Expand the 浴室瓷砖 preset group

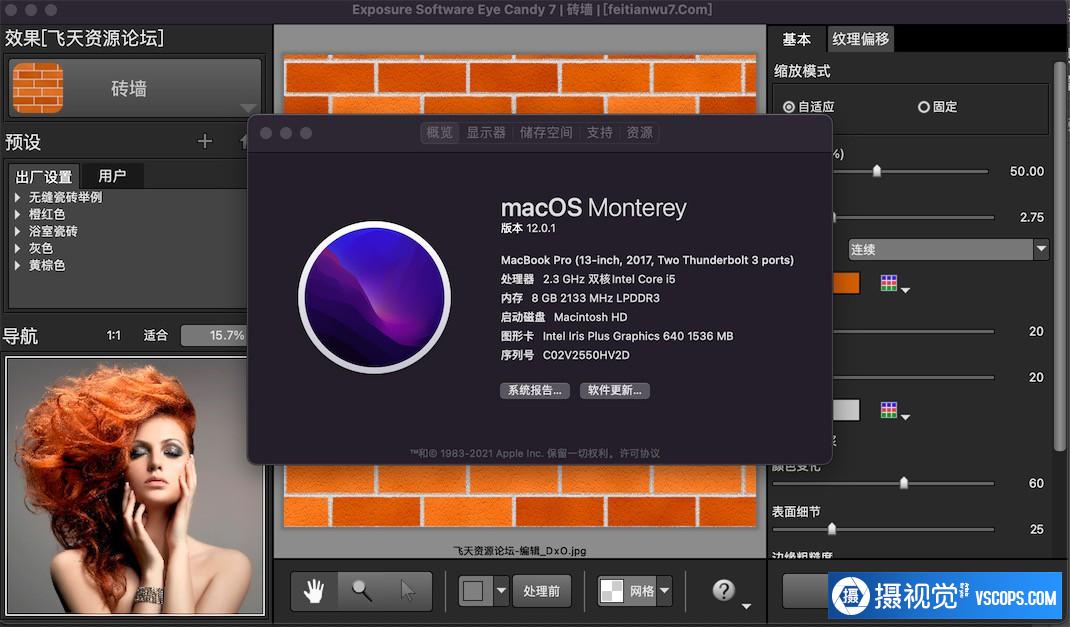[x=17, y=231]
